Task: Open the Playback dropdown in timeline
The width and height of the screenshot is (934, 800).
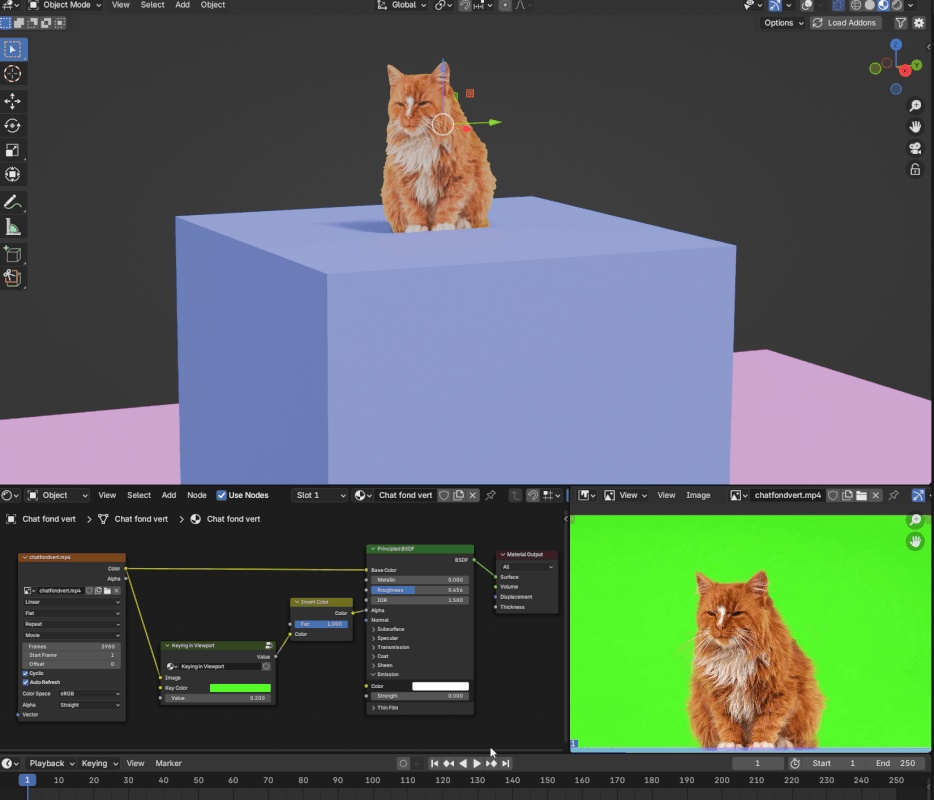Action: coord(52,763)
